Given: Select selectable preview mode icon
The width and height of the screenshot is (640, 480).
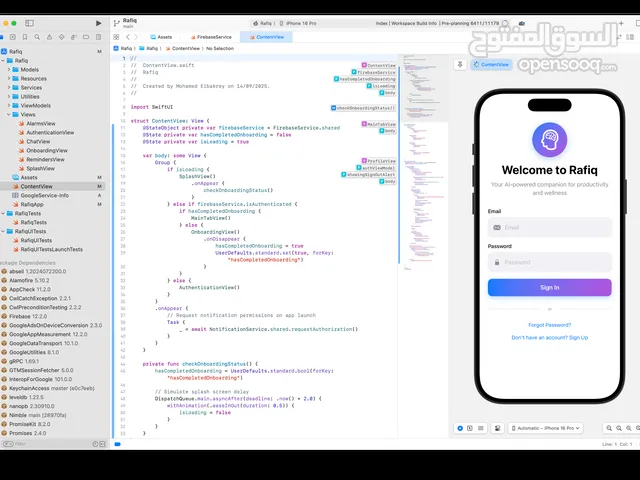Looking at the screenshot, I should (x=470, y=428).
